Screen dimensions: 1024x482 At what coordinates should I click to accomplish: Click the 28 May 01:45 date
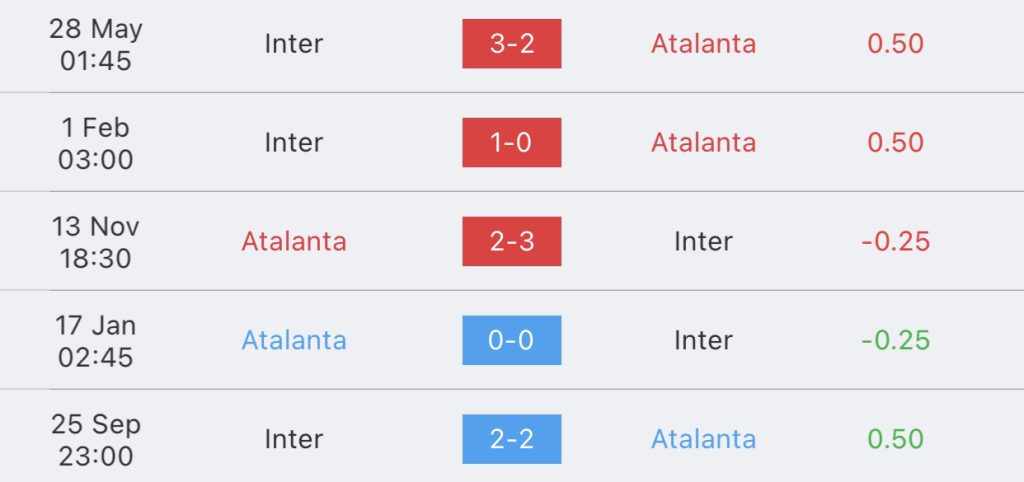96,44
